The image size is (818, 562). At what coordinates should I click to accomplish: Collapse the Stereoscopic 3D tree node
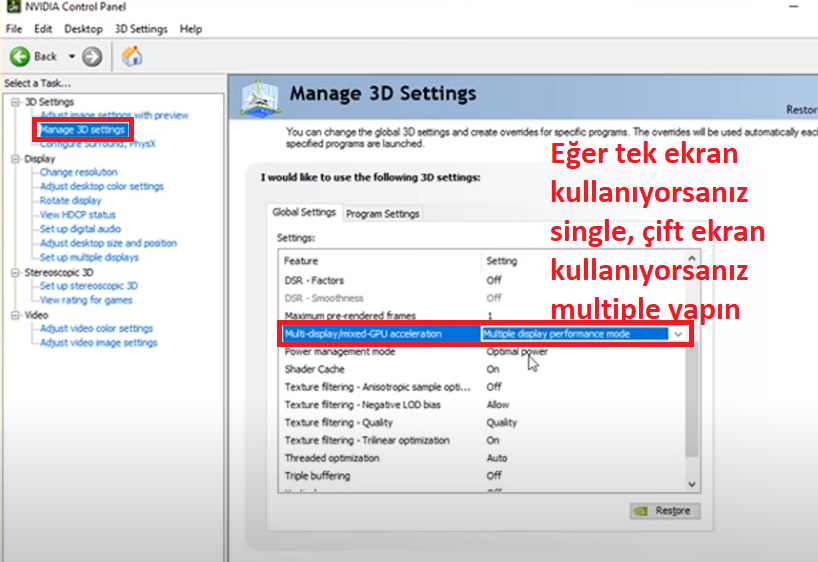point(16,272)
